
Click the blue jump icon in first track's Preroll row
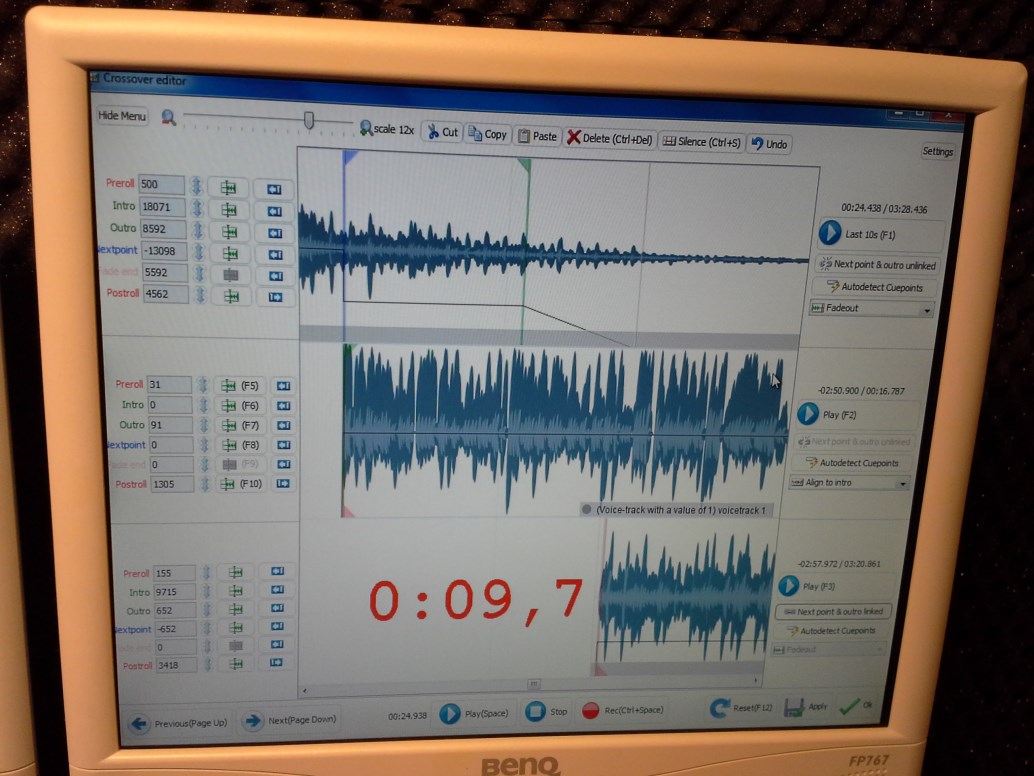[274, 190]
